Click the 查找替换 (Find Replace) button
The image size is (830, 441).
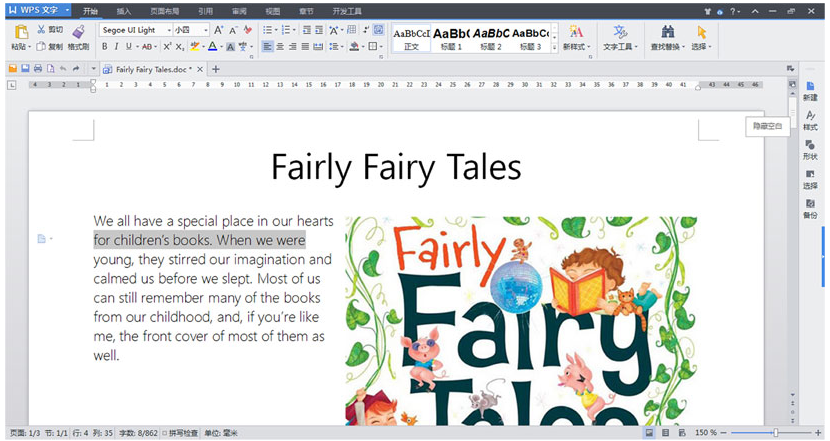pyautogui.click(x=667, y=37)
